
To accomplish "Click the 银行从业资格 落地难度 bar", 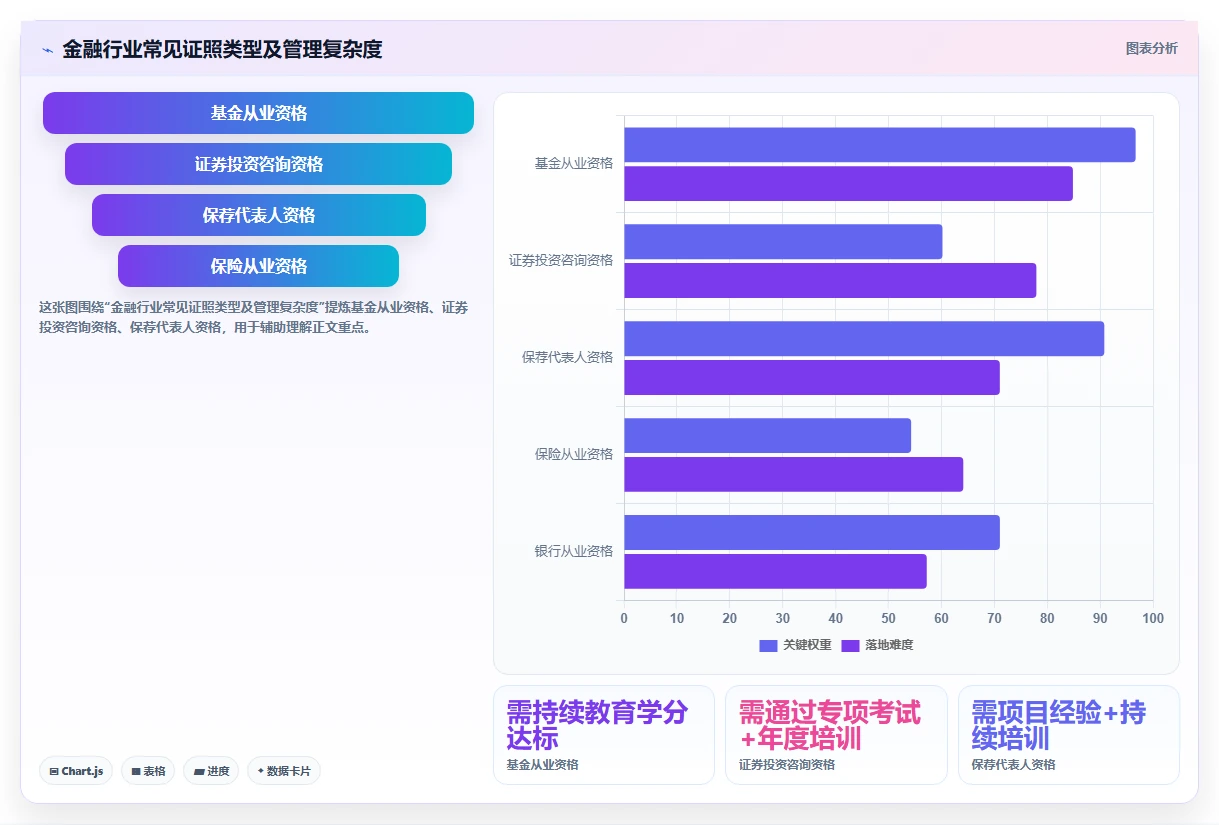I will pyautogui.click(x=775, y=572).
